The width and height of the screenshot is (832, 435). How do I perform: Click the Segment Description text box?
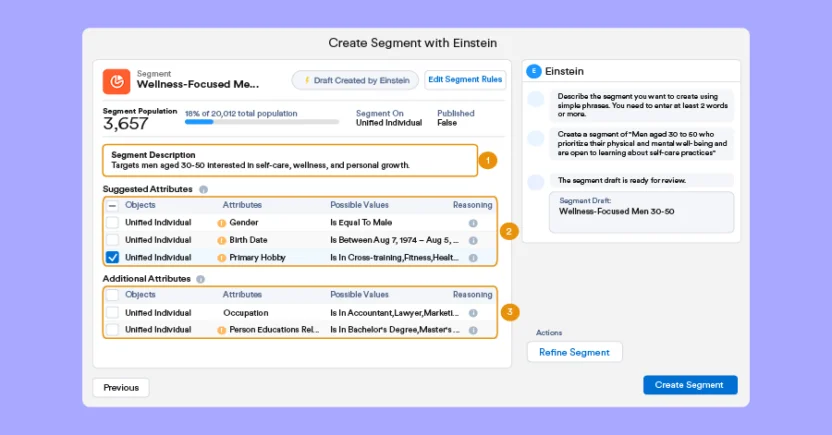290,160
